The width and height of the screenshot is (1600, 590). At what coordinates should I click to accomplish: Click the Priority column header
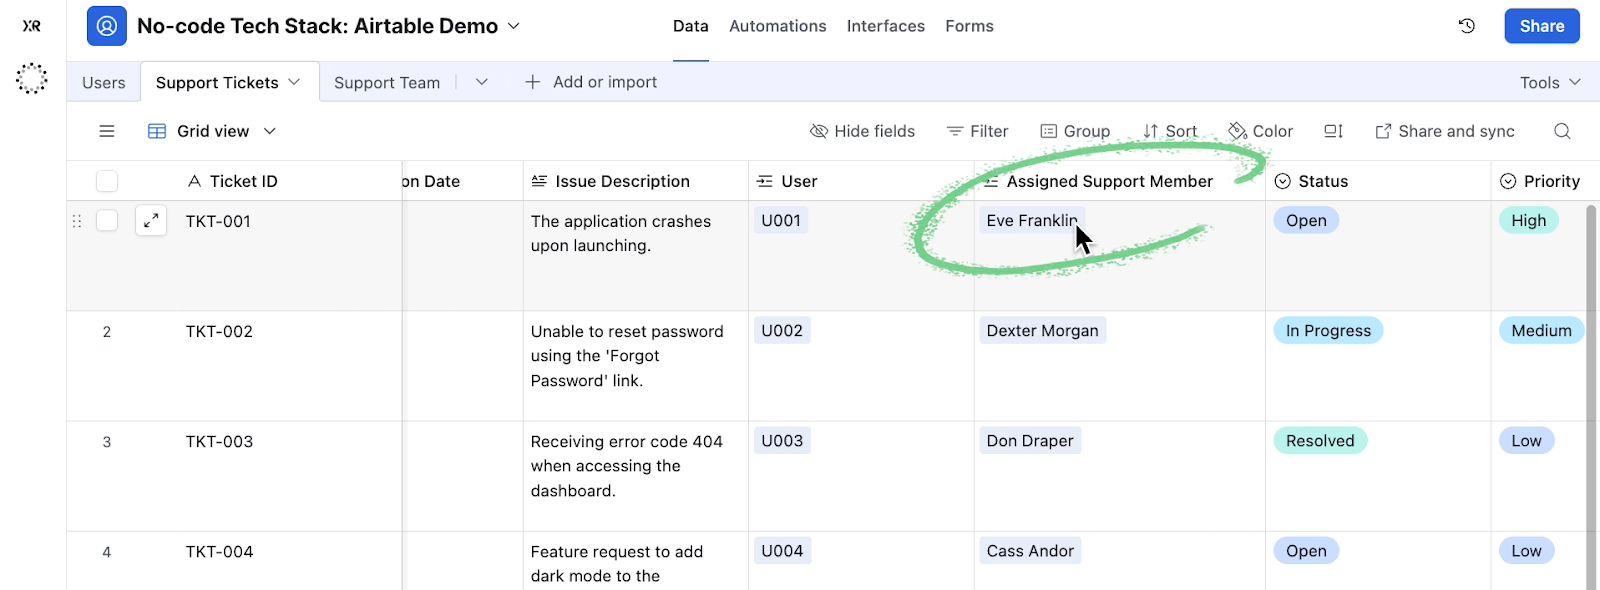coord(1545,181)
